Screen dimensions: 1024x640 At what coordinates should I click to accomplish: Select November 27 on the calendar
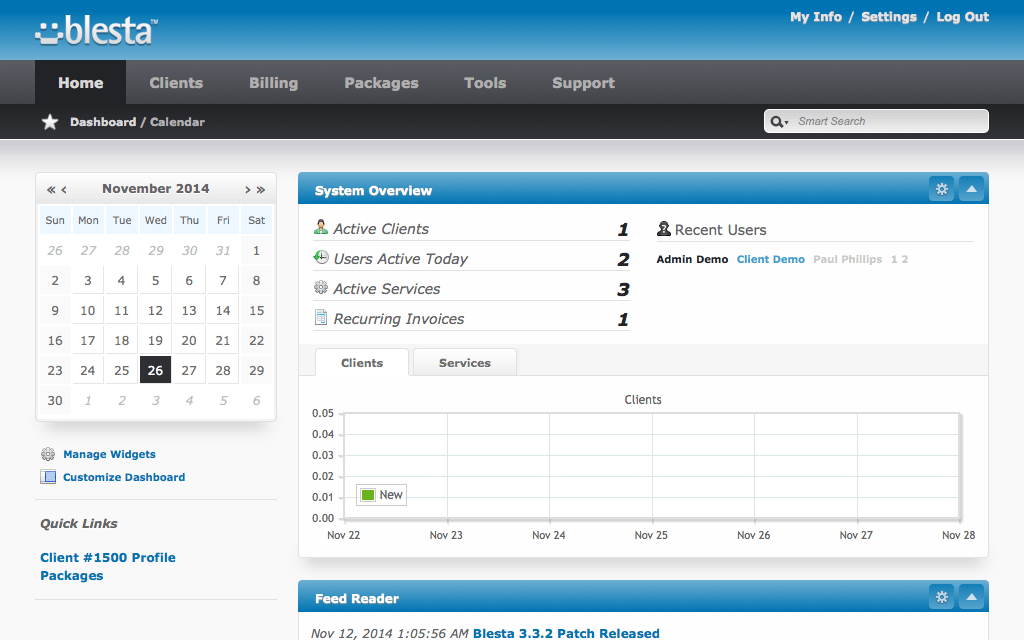[x=189, y=370]
